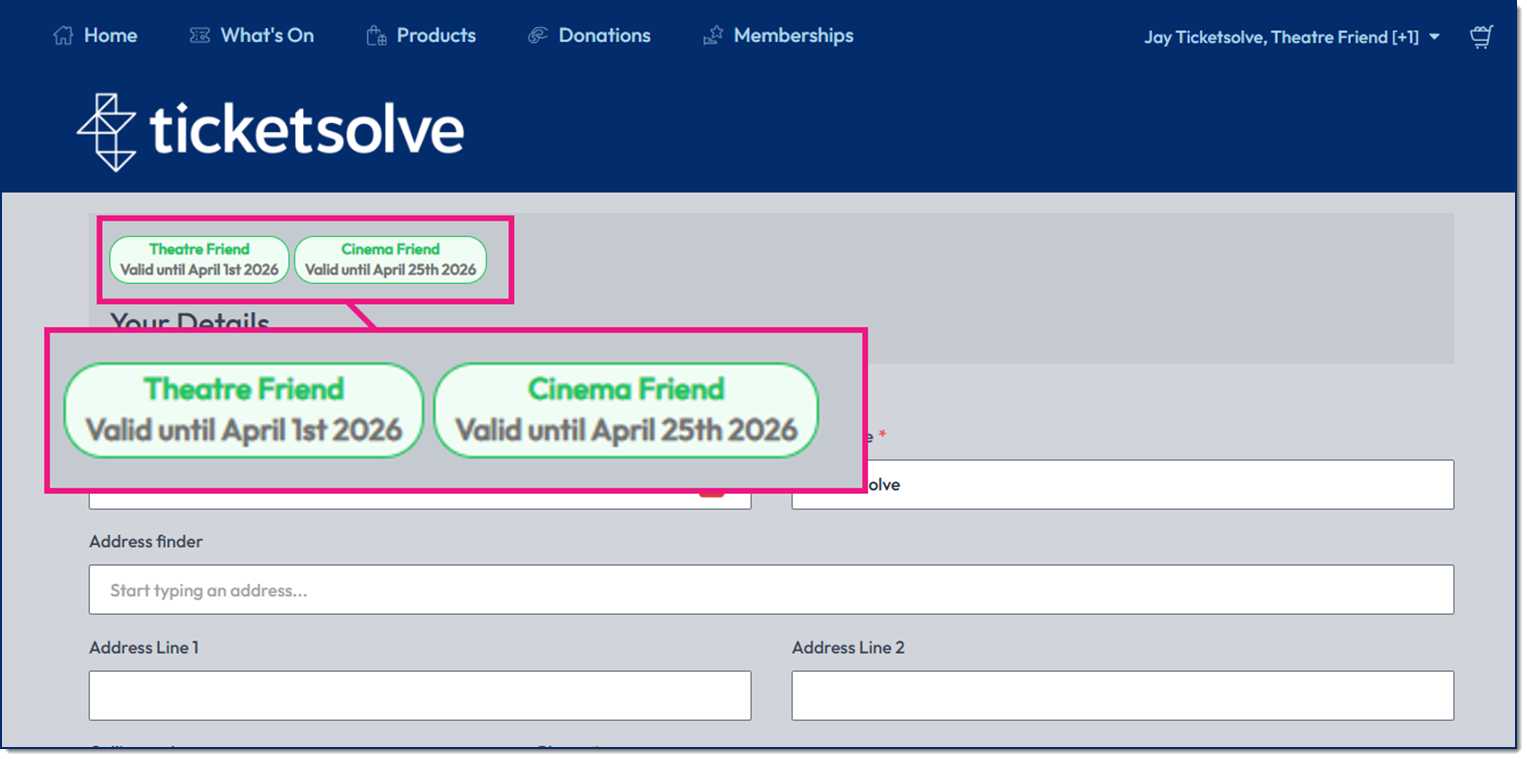Click the What's On ticket icon
Viewport: 1527px width, 759px height.
coord(200,36)
